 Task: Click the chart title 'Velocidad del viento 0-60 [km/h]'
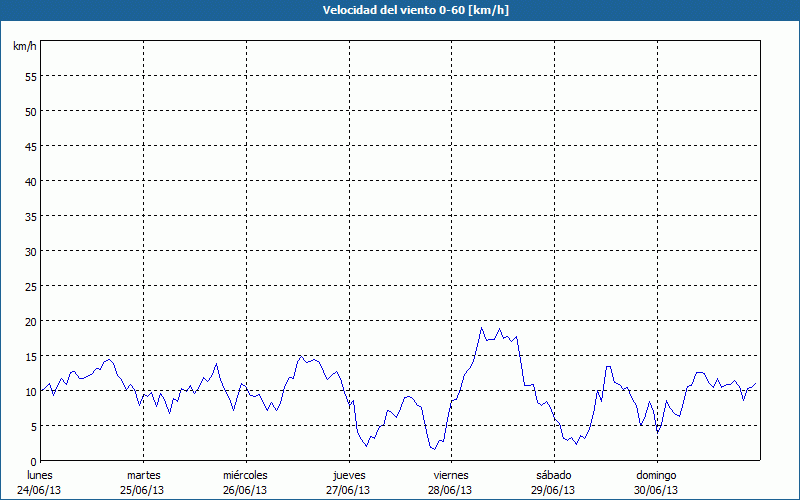[399, 10]
